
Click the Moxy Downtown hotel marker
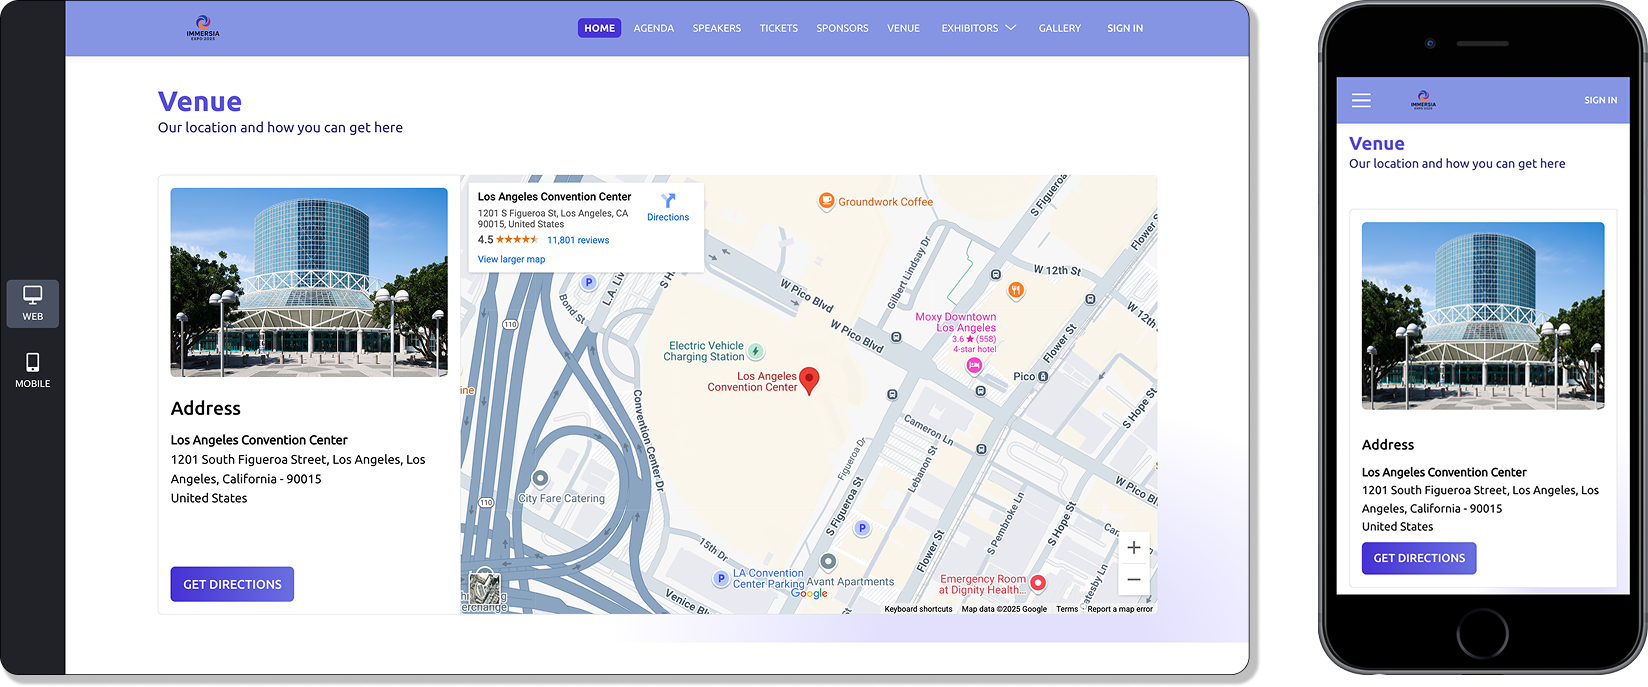pyautogui.click(x=974, y=365)
